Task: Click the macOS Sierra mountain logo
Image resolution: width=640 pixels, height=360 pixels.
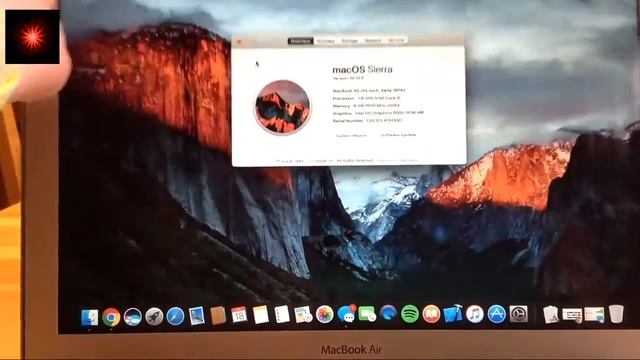Action: point(282,107)
